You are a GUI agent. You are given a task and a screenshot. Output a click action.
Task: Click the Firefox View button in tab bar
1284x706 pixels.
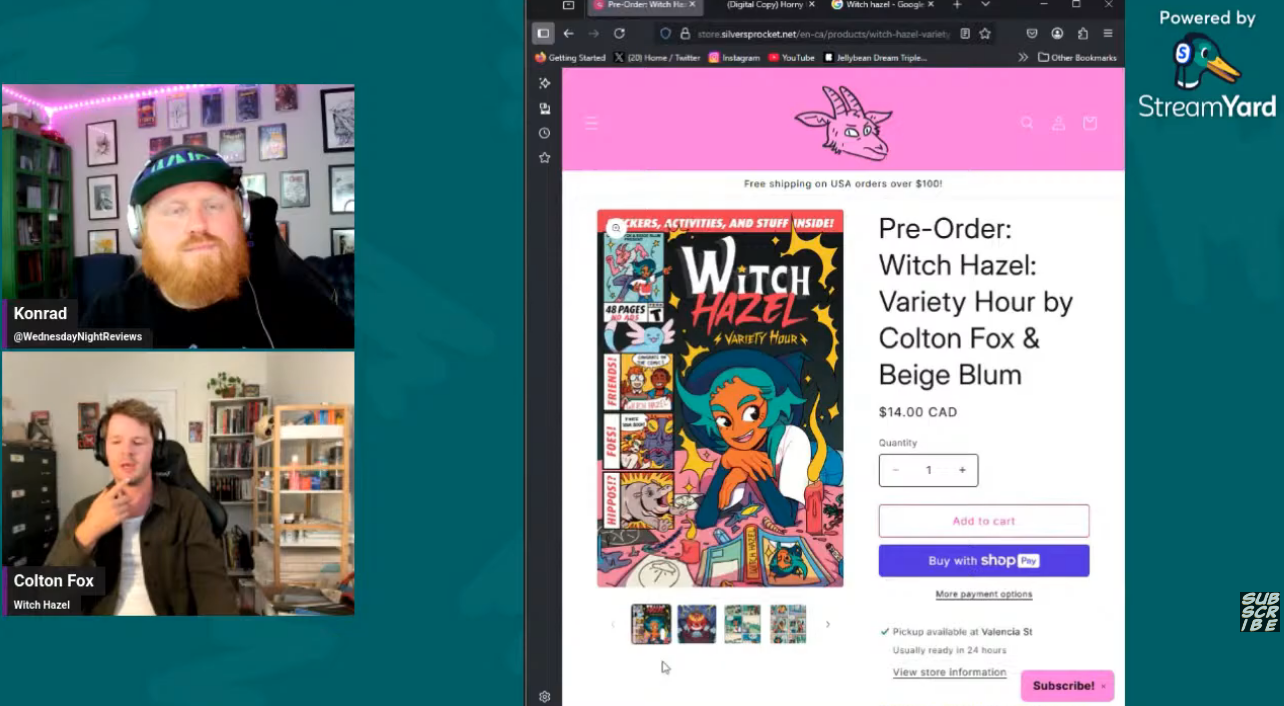click(x=568, y=5)
